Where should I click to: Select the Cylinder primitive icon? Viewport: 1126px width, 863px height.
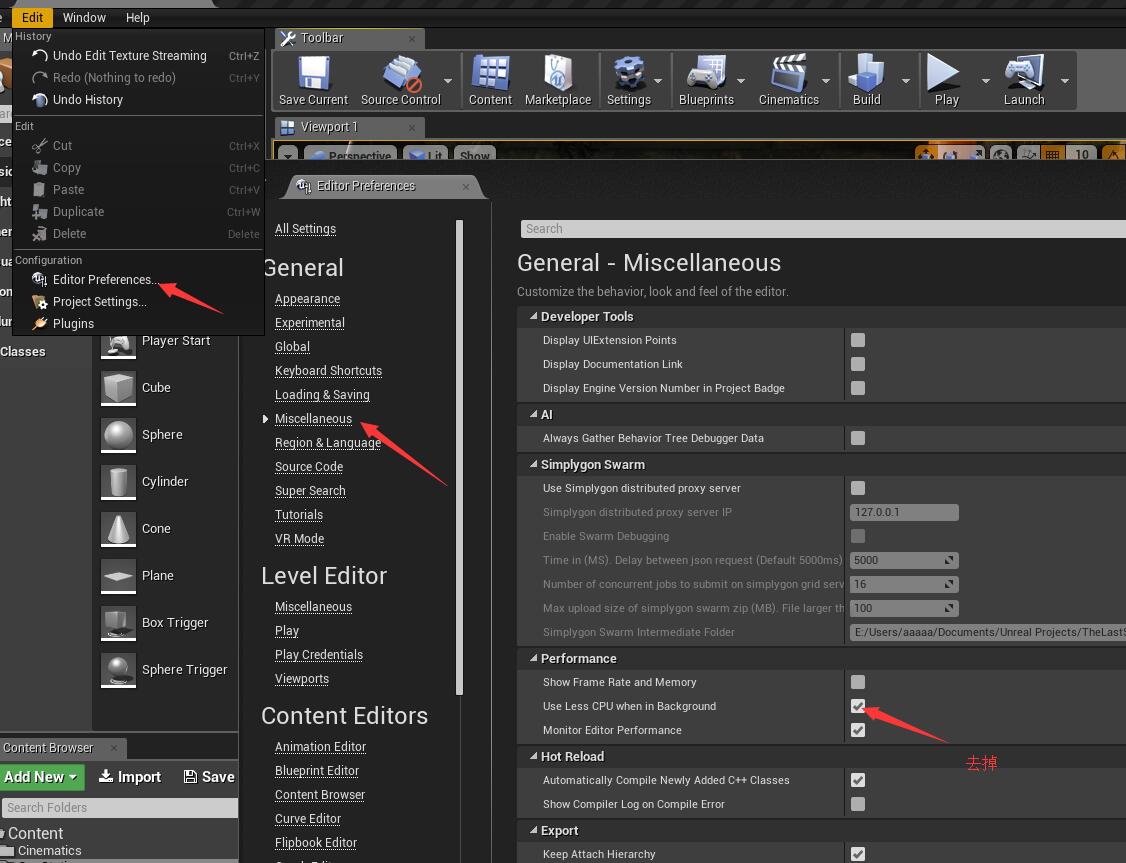(118, 482)
